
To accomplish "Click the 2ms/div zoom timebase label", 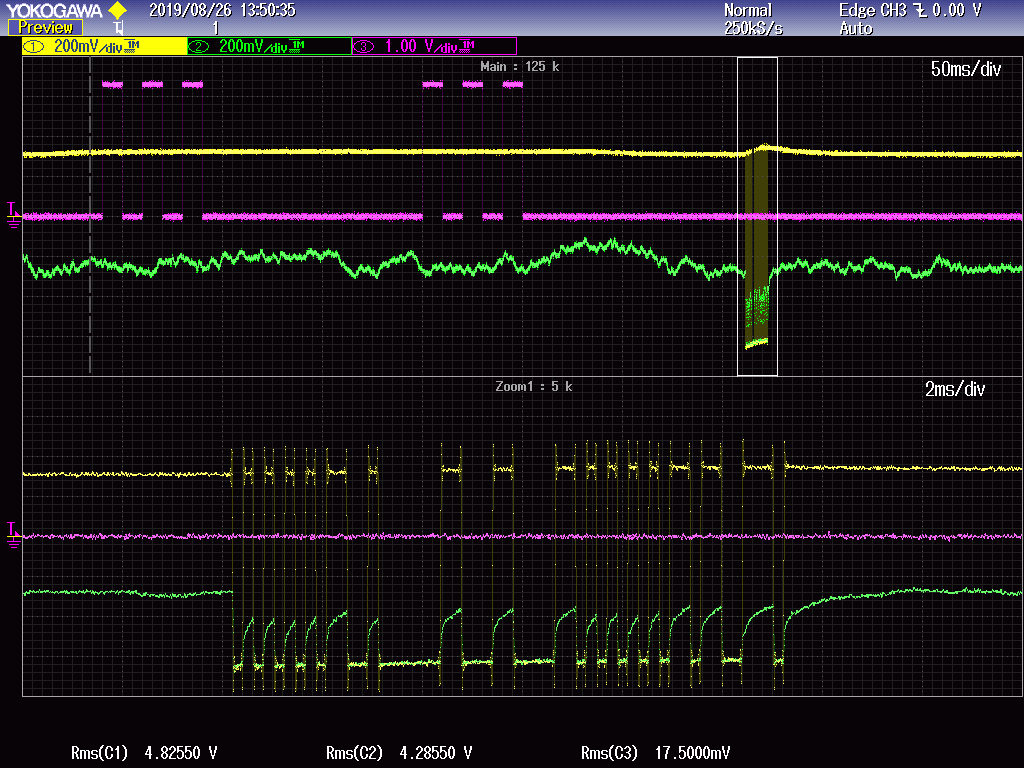I will pos(955,389).
